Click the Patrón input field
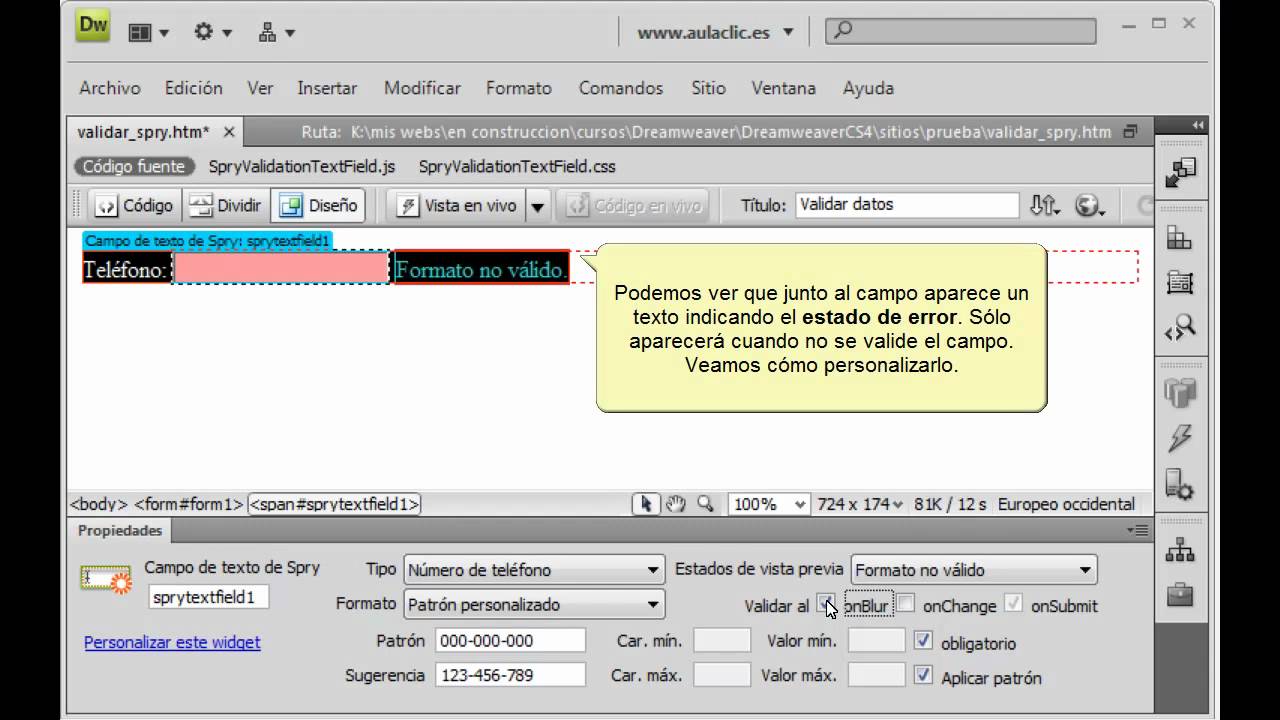The height and width of the screenshot is (720, 1280). [x=511, y=640]
